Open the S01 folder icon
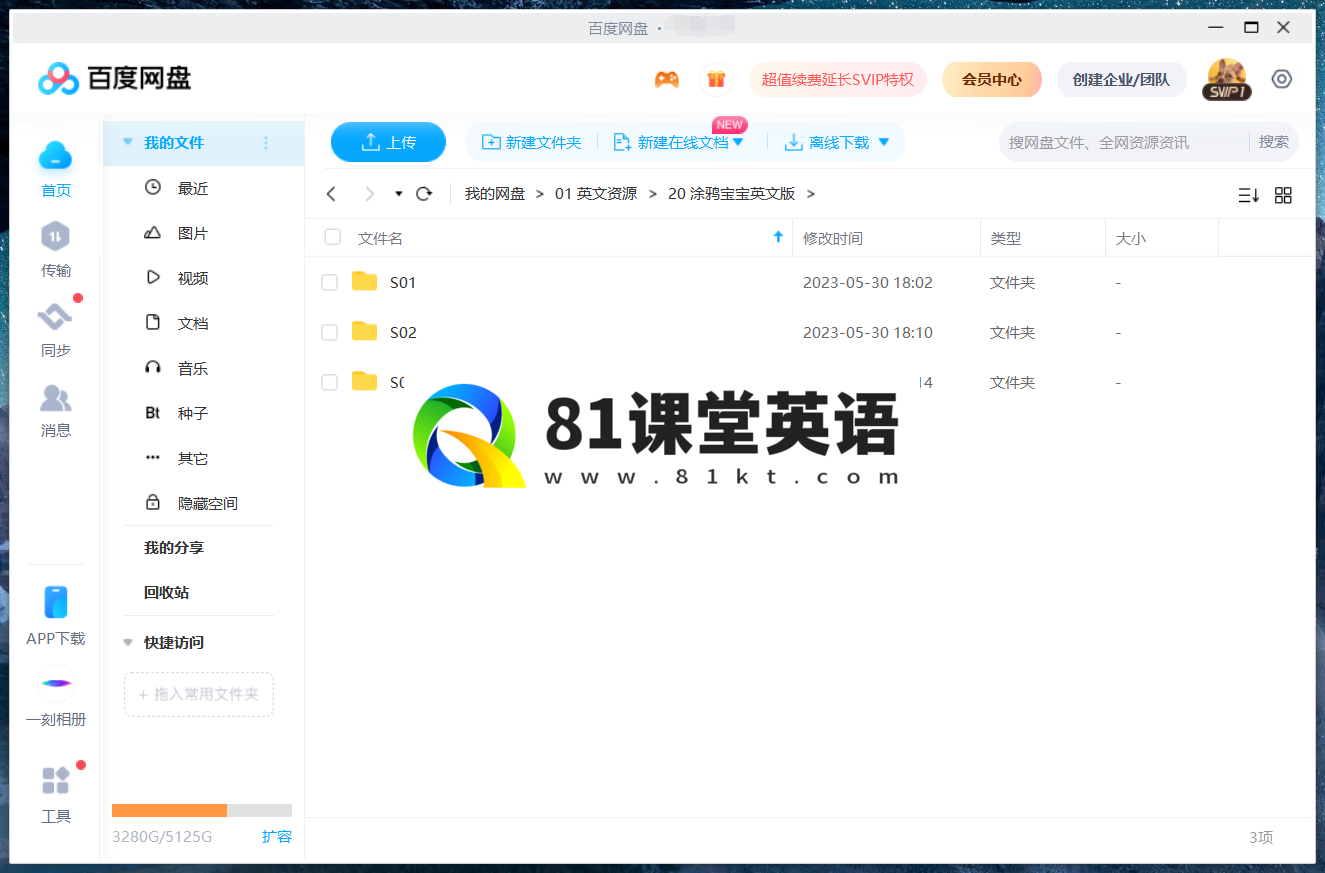1325x873 pixels. pyautogui.click(x=365, y=282)
